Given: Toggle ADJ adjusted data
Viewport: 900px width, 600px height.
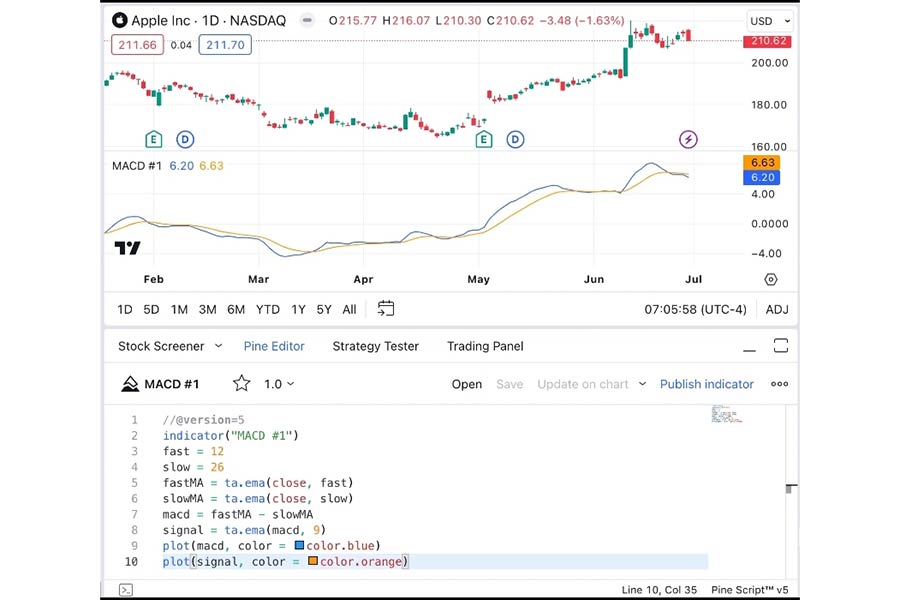Looking at the screenshot, I should [x=777, y=309].
